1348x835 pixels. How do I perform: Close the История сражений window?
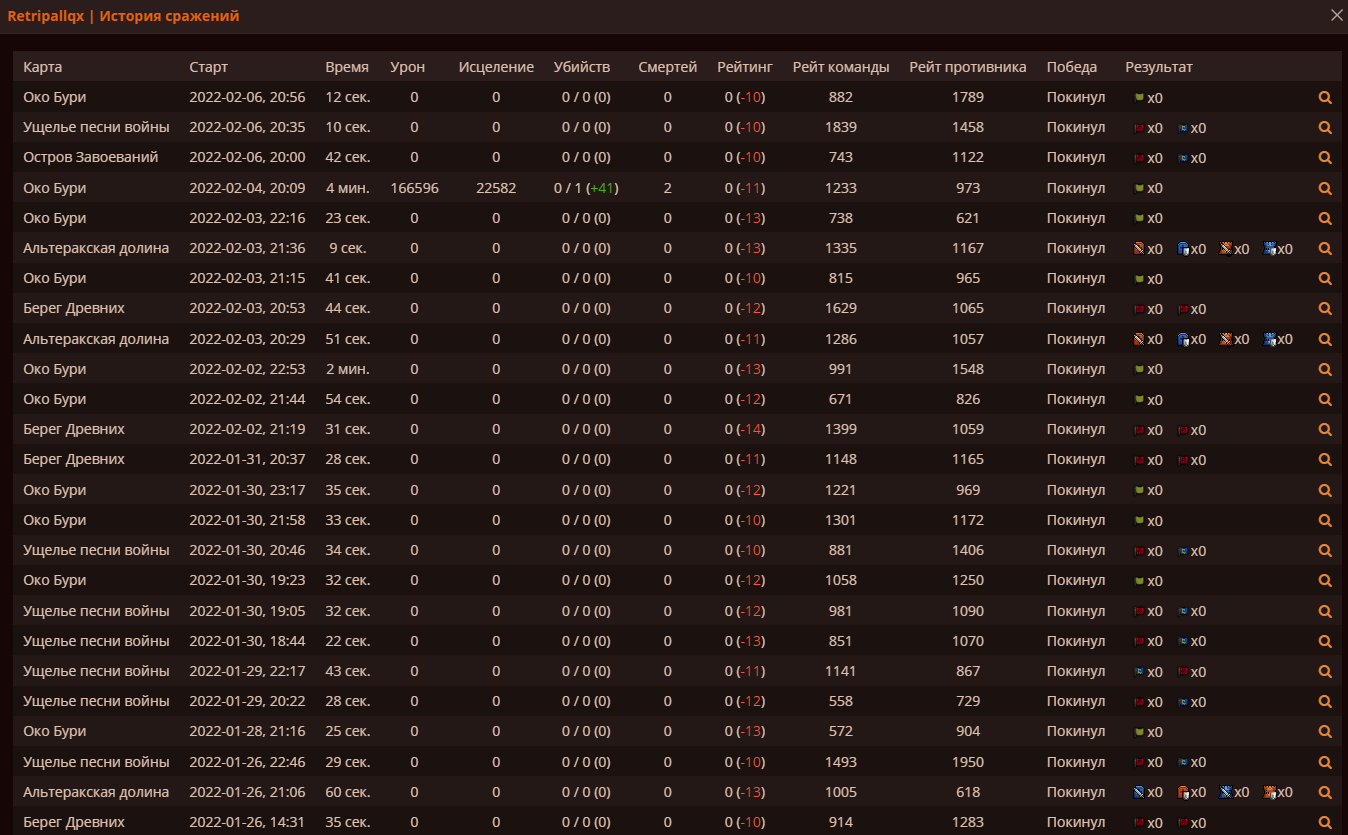[x=1336, y=15]
